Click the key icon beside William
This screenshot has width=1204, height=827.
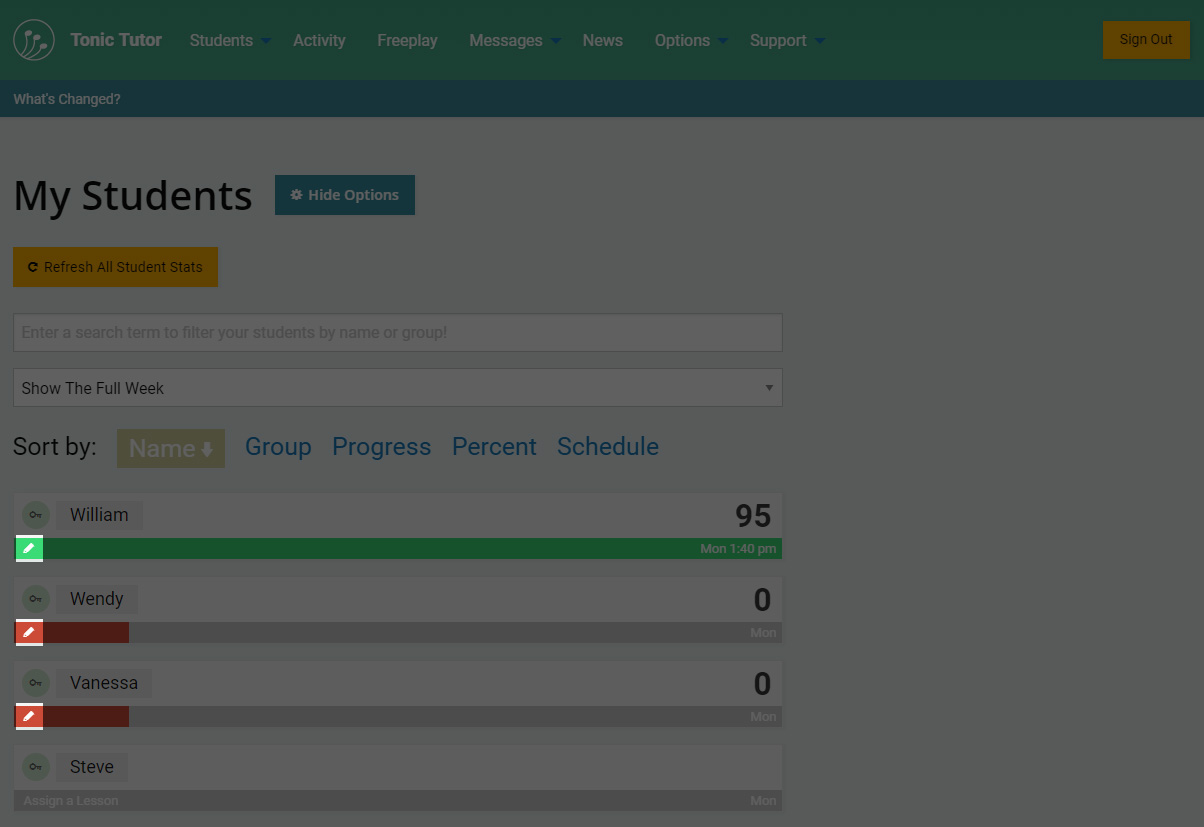[36, 515]
